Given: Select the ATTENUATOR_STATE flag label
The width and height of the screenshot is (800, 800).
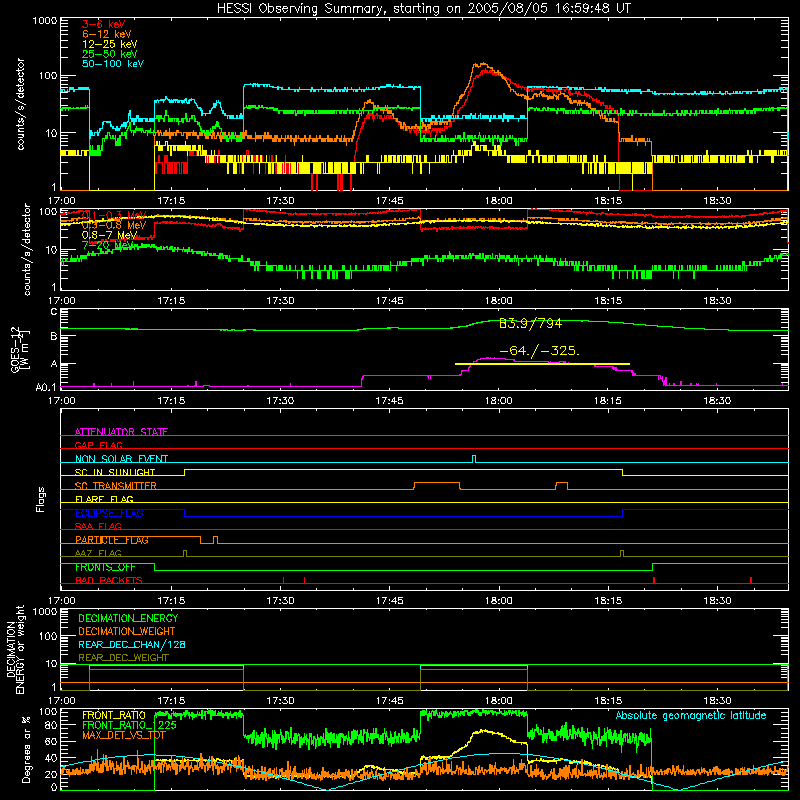Looking at the screenshot, I should [x=121, y=432].
